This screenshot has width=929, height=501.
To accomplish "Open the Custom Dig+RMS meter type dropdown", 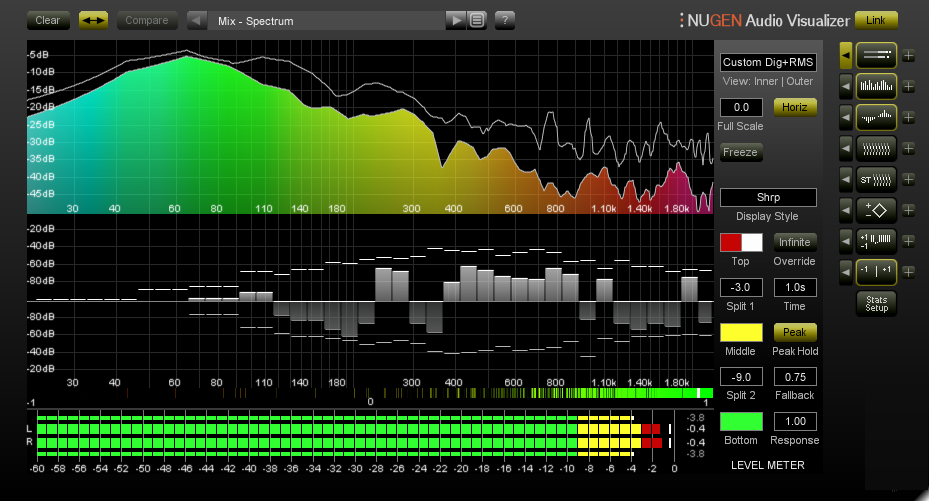I will tap(768, 62).
